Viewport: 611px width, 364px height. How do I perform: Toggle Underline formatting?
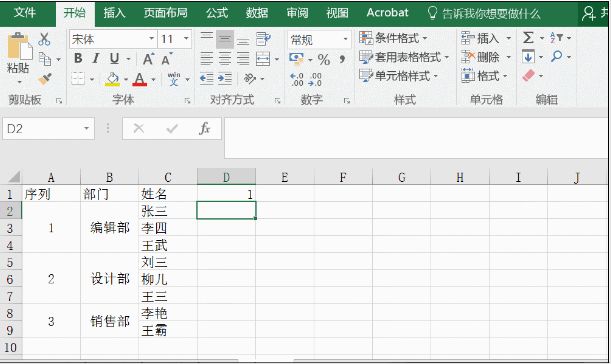coord(114,58)
